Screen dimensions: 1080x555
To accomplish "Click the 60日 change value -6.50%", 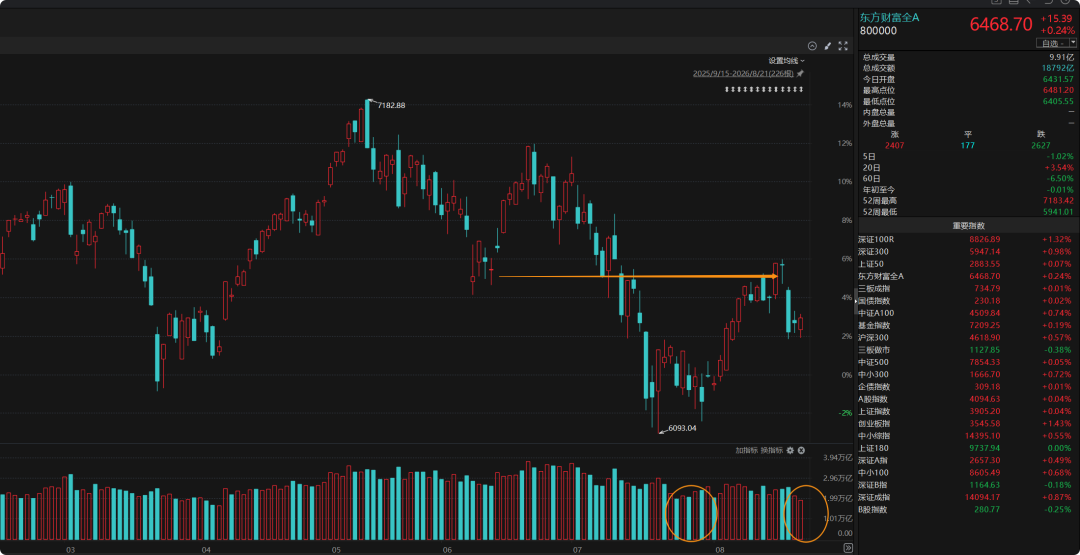I will [x=1061, y=178].
